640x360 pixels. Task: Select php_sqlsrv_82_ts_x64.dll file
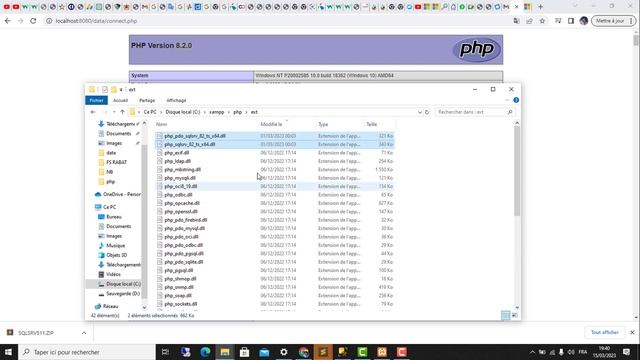(275, 144)
